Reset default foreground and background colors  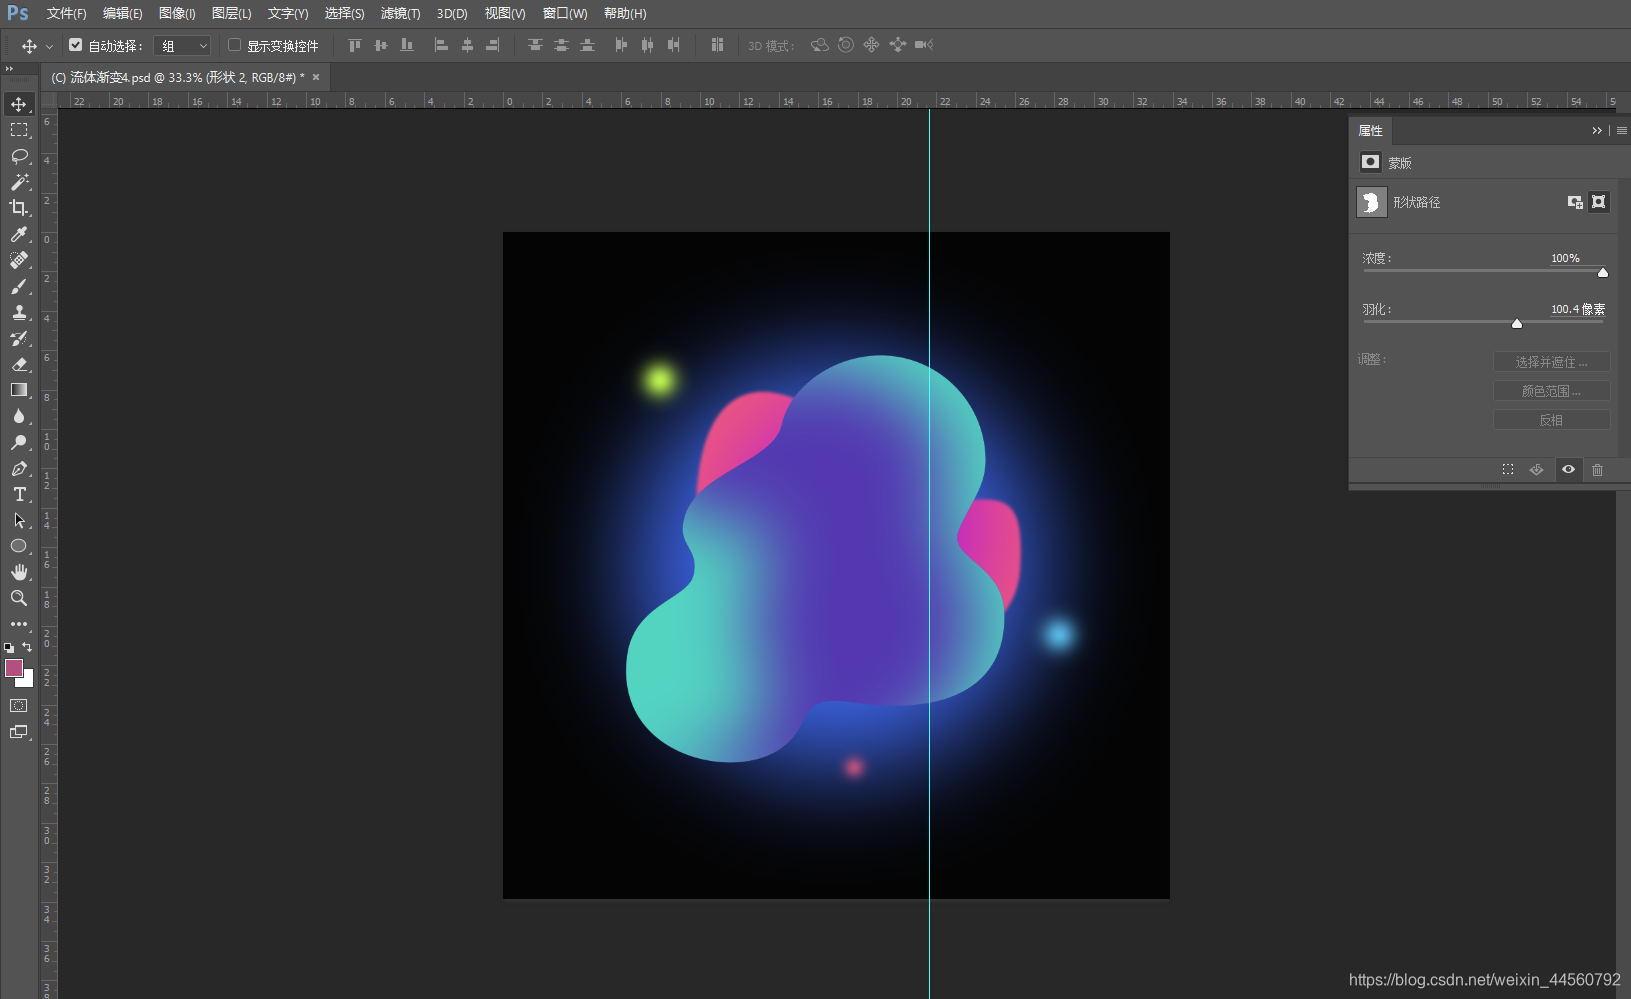tap(9, 648)
